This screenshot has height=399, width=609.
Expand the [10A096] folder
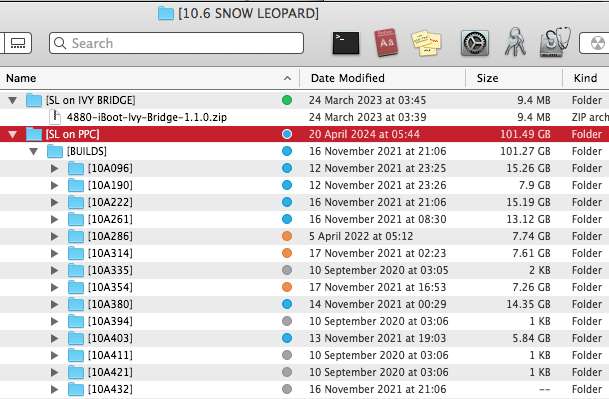coord(54,168)
